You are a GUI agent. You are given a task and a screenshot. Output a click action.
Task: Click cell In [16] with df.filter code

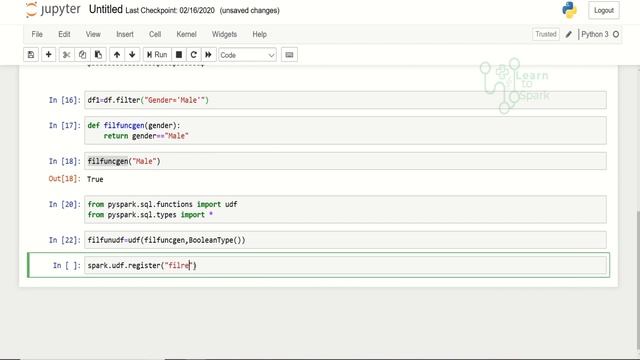tap(345, 100)
